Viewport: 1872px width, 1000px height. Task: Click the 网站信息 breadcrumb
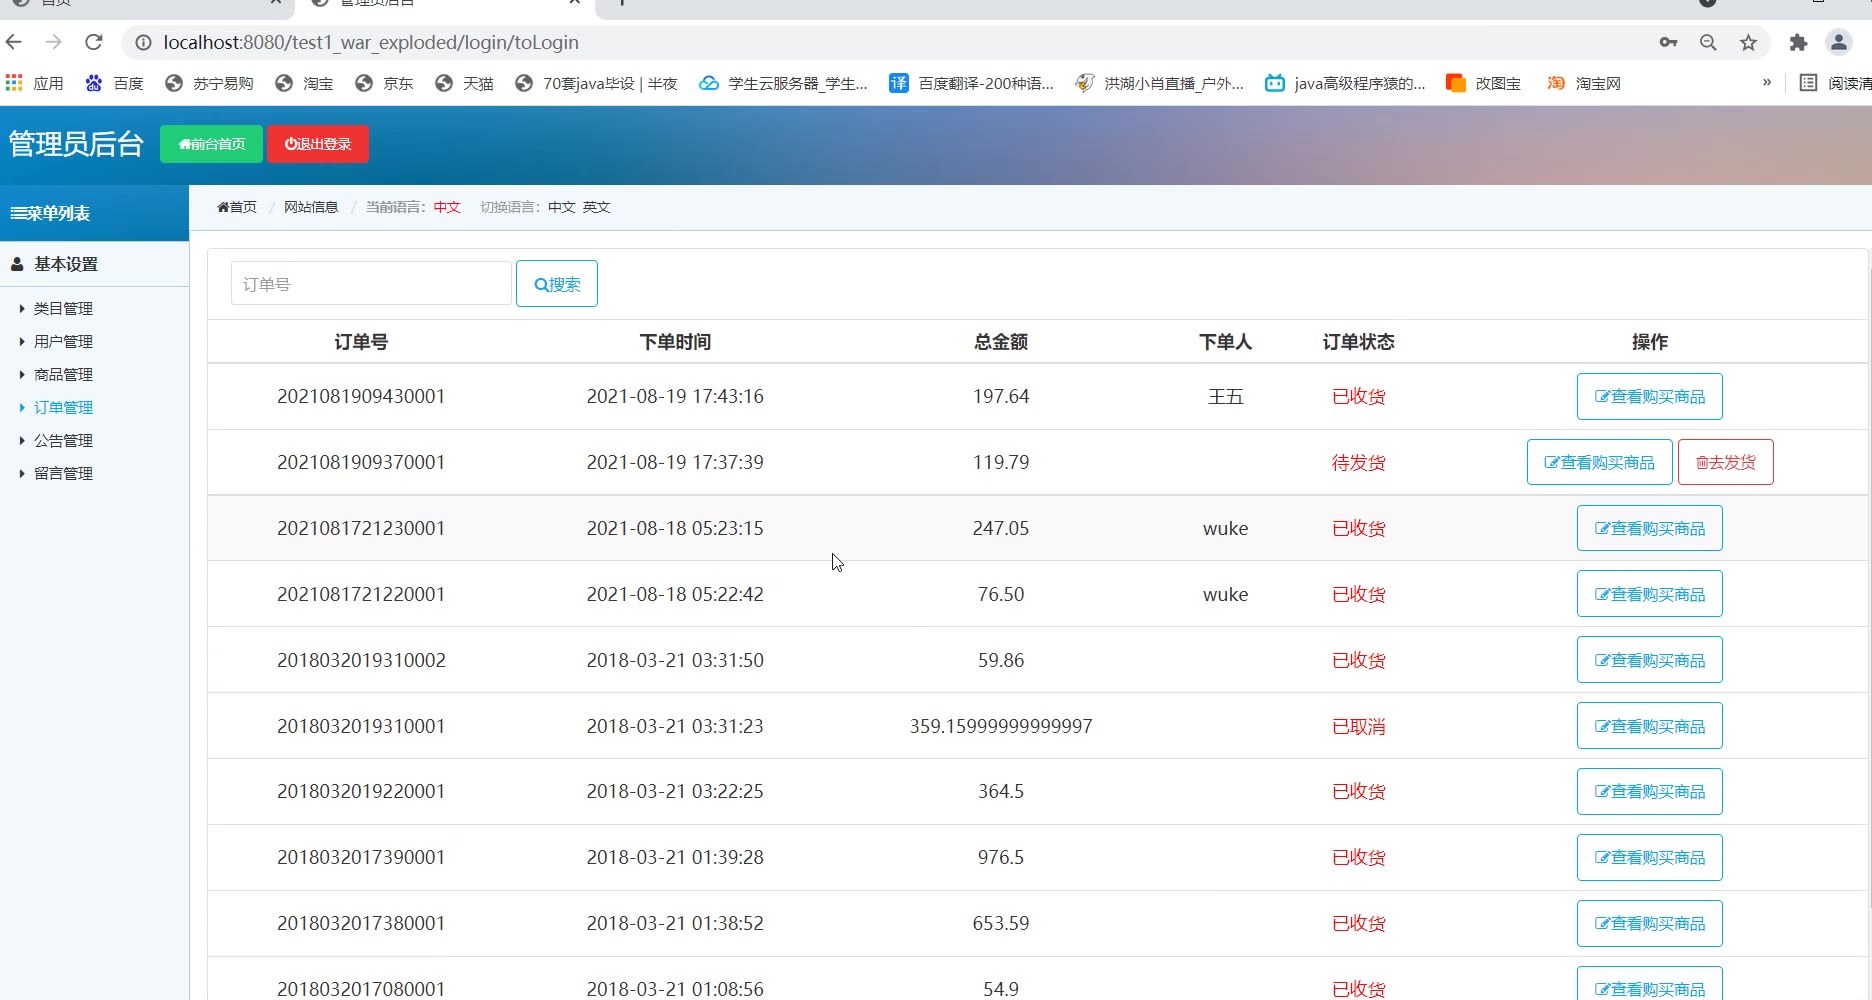click(x=311, y=207)
